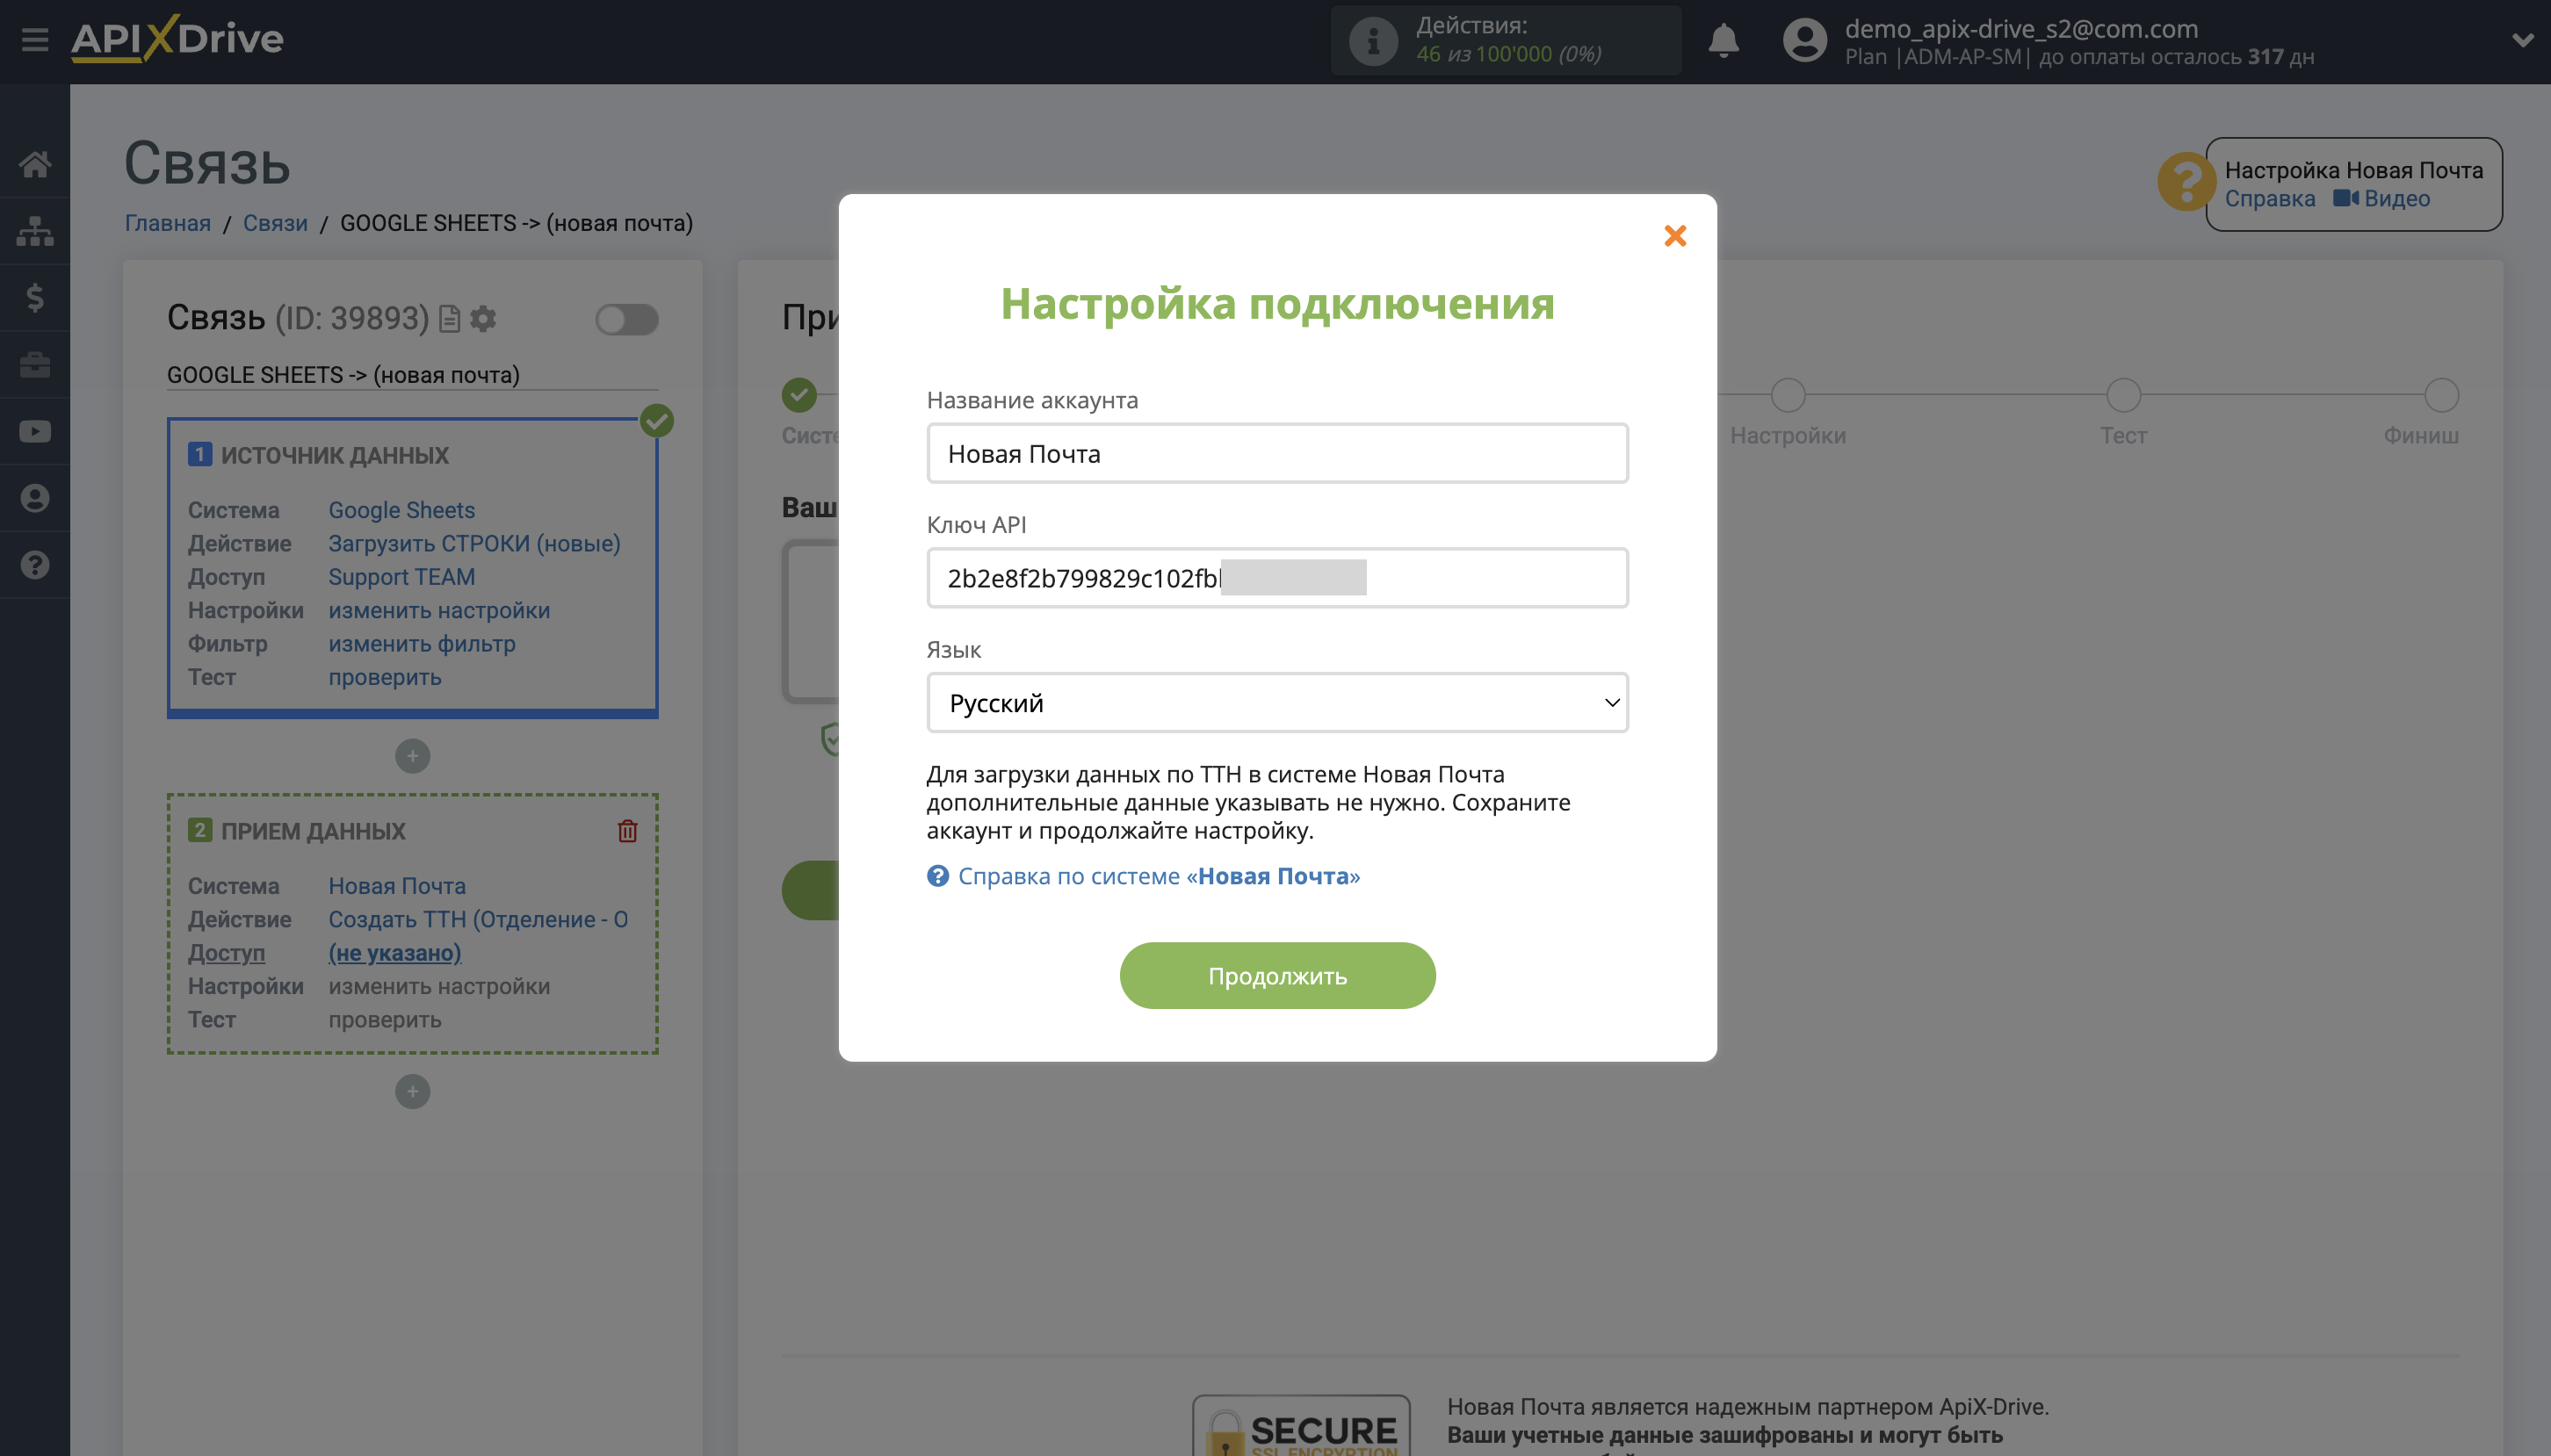Open help via question mark sidebar icon

(36, 565)
